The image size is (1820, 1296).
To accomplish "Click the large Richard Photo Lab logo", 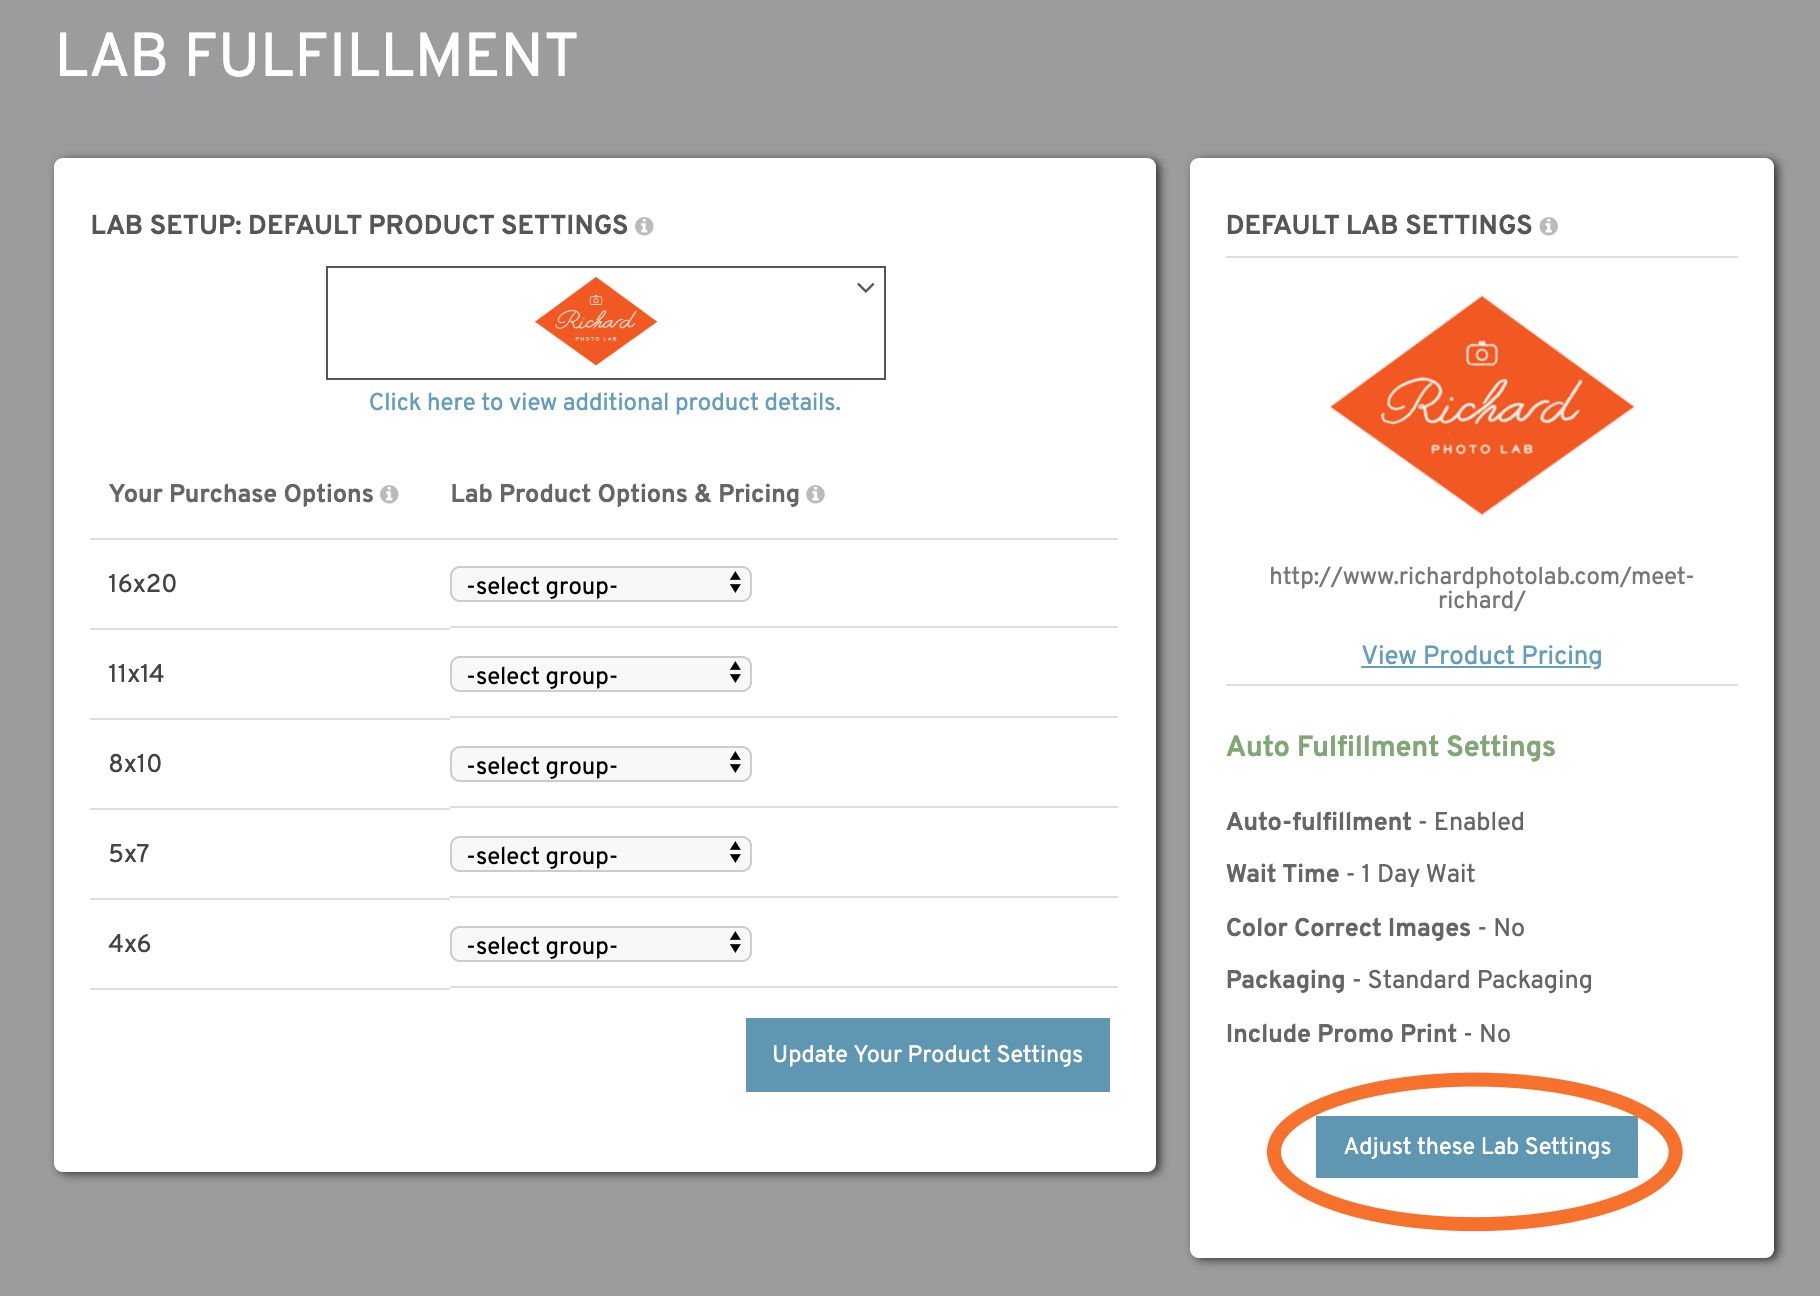I will coord(1481,405).
